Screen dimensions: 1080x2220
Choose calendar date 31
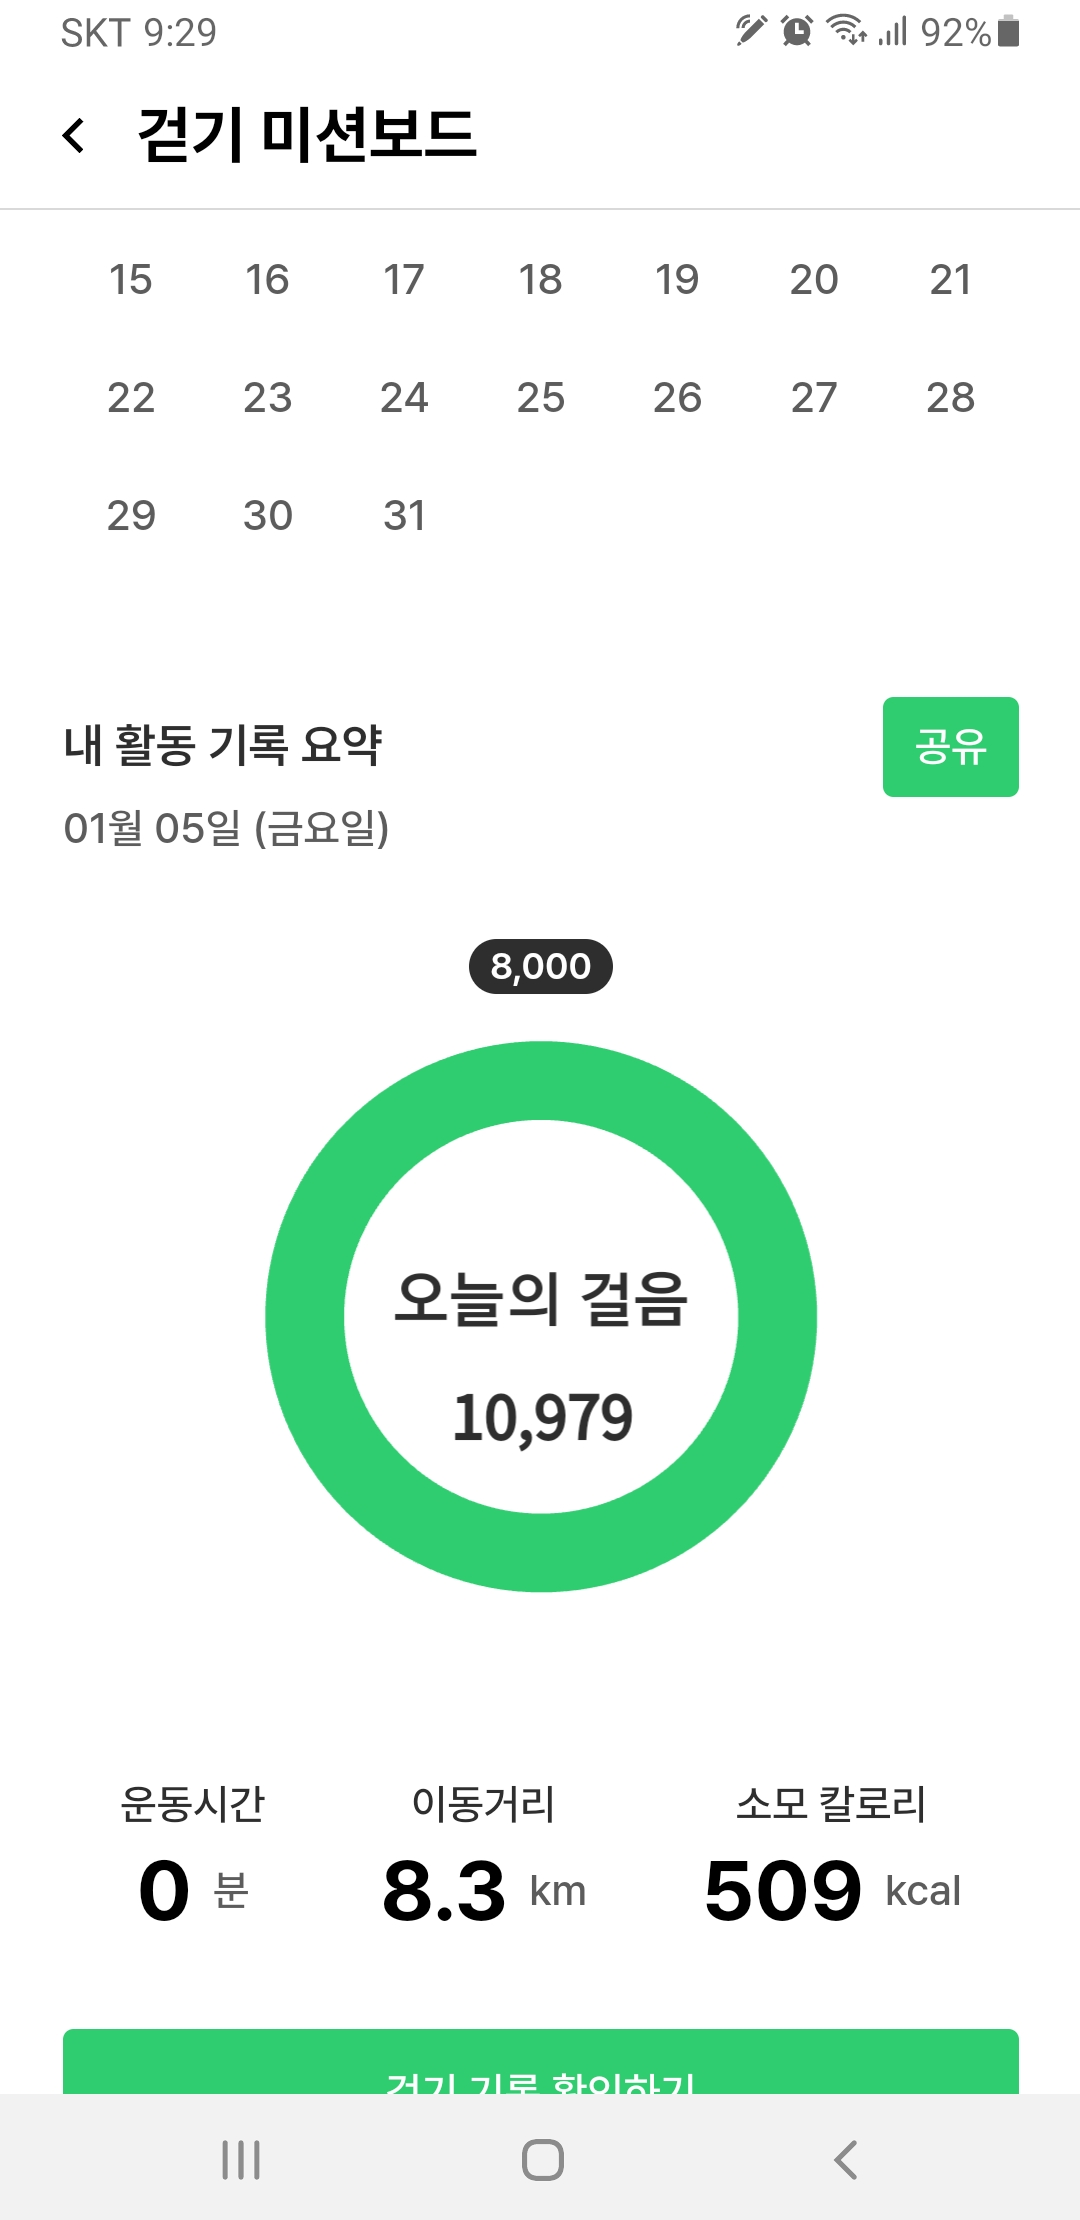pos(404,516)
